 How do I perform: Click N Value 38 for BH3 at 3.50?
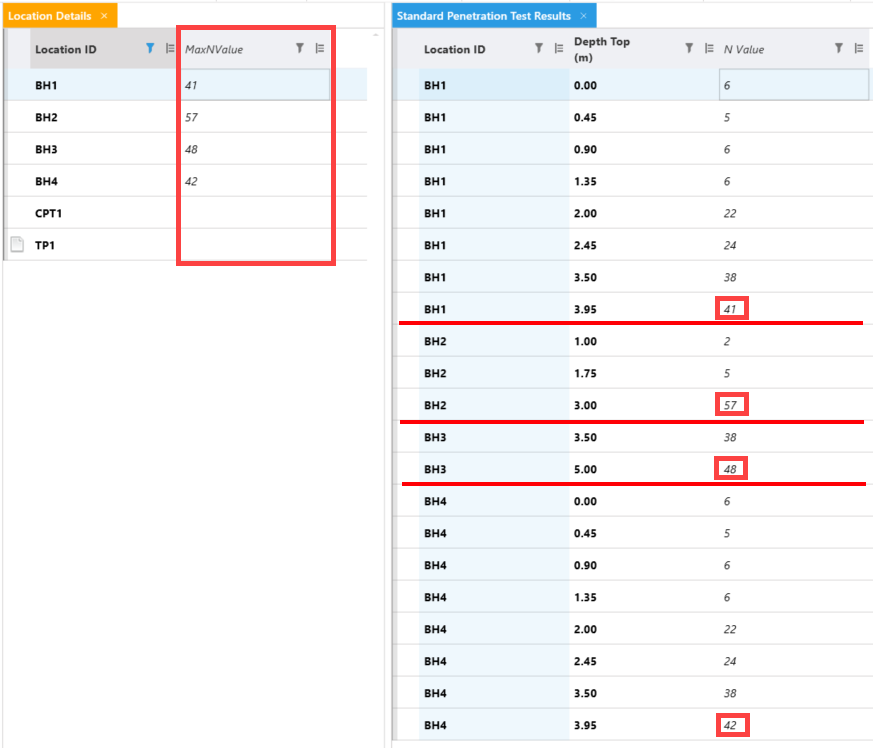tap(793, 437)
